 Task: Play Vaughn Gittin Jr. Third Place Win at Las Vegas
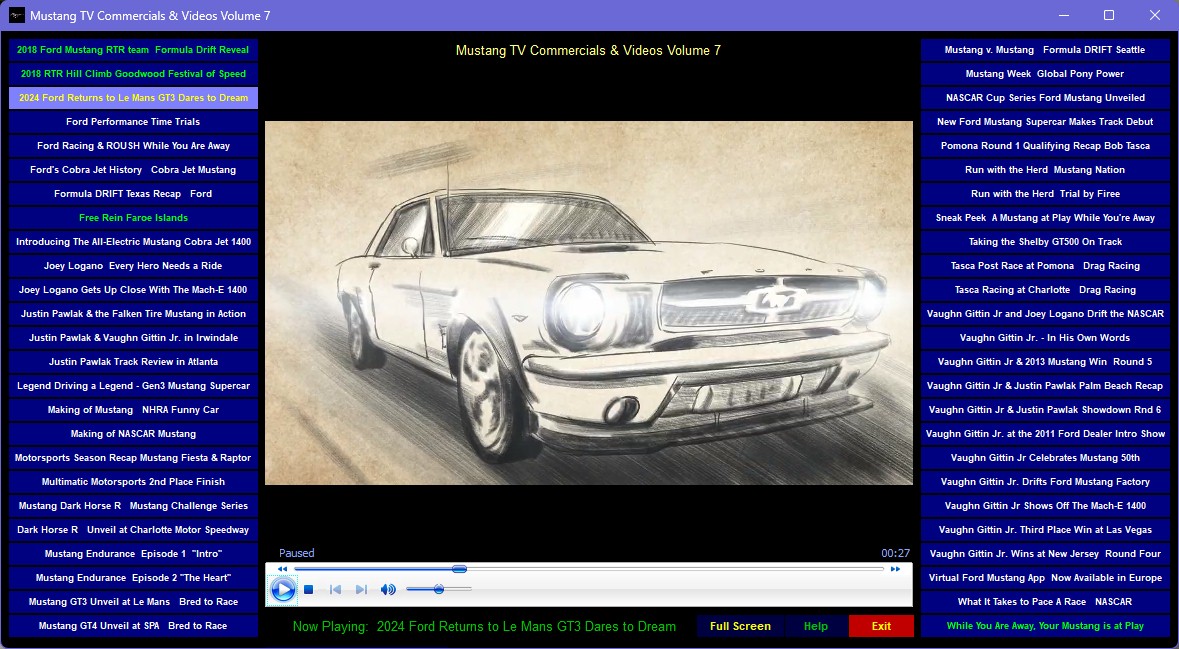coord(1045,530)
